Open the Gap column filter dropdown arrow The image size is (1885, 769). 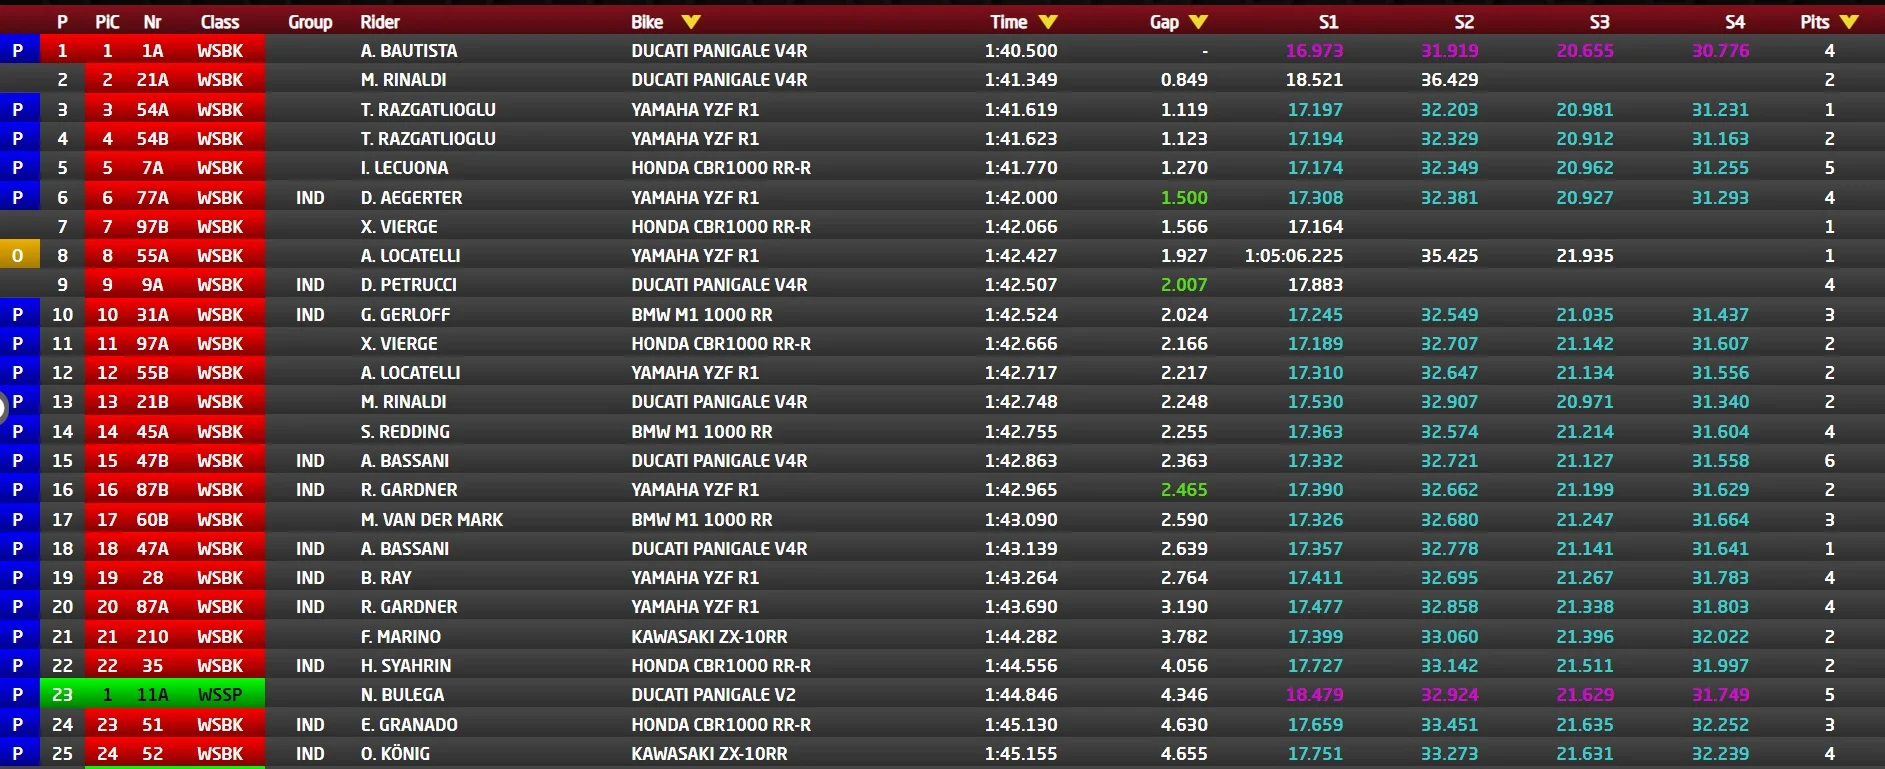pos(1199,22)
